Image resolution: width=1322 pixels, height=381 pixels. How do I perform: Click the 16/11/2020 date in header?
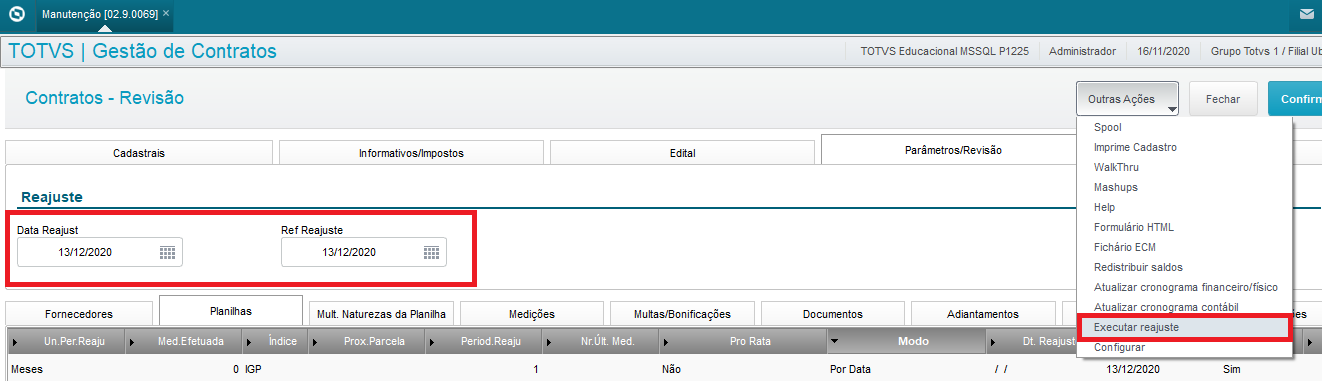pos(1163,51)
